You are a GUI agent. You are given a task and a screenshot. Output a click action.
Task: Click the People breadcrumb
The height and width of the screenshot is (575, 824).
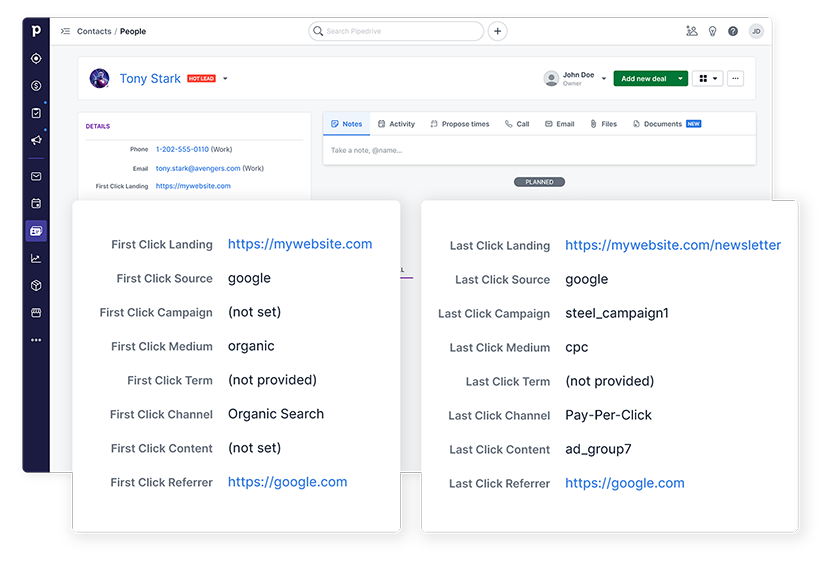pos(133,31)
